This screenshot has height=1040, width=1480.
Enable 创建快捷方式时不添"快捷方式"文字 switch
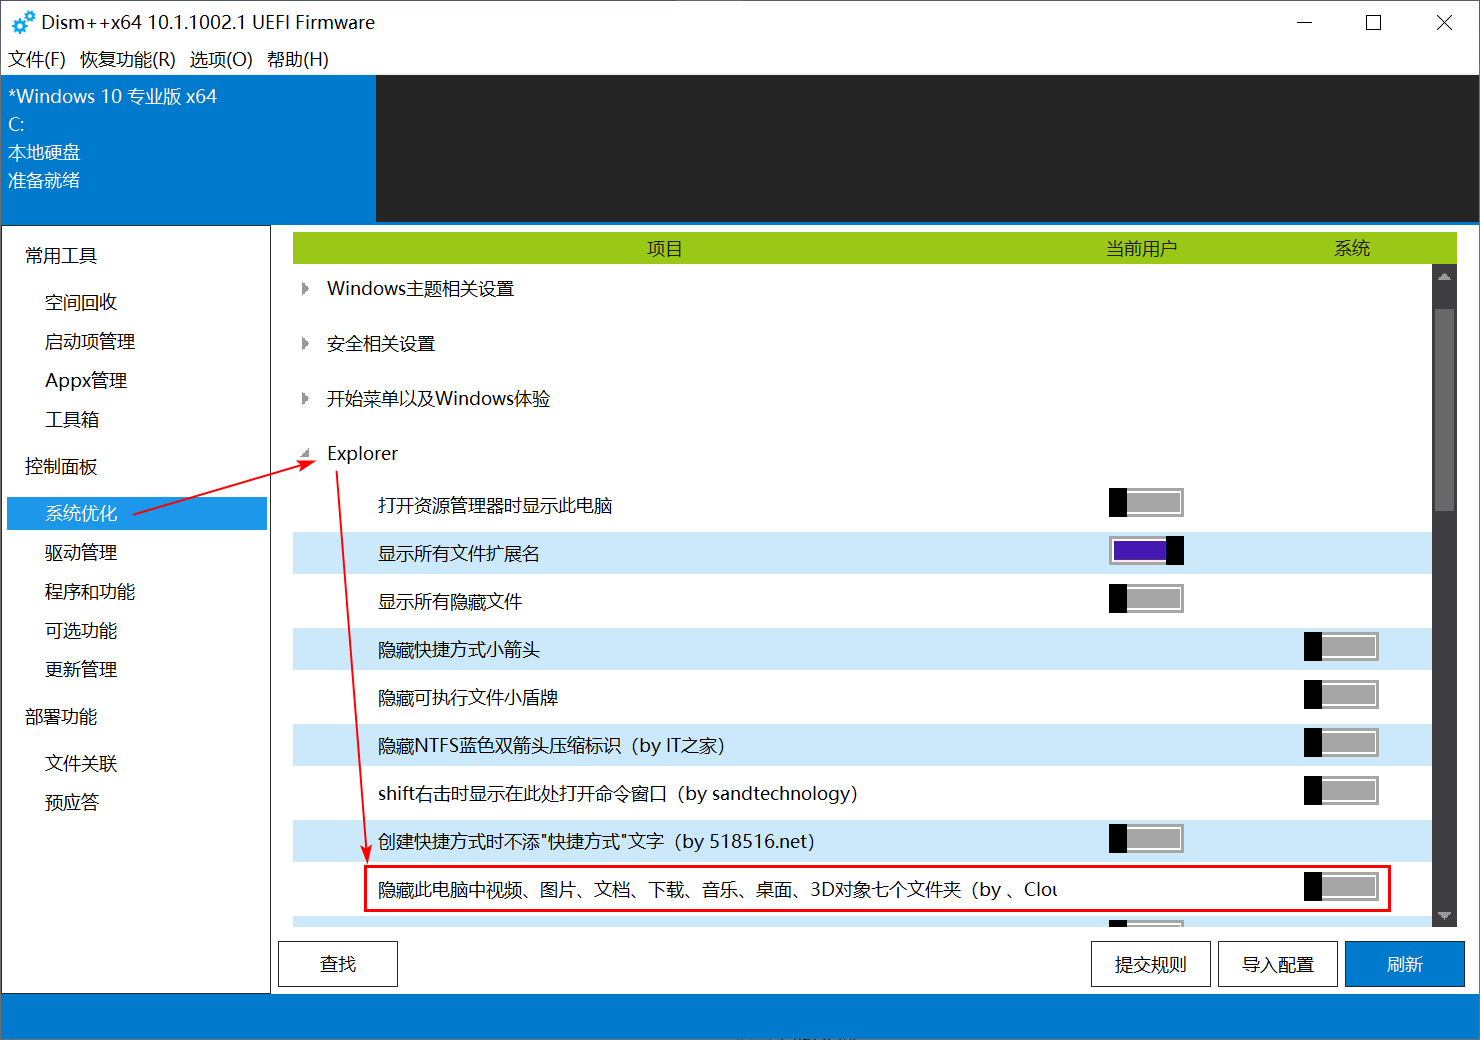coord(1146,838)
